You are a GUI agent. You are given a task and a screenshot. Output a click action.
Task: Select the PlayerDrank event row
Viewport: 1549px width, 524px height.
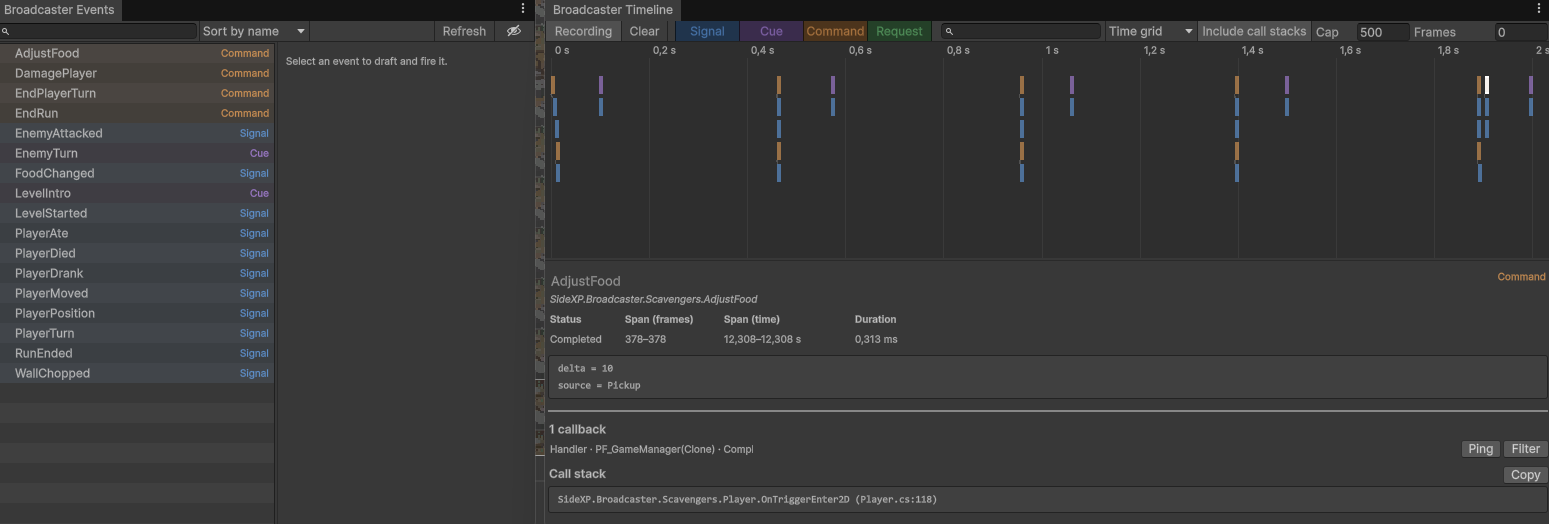(x=137, y=273)
